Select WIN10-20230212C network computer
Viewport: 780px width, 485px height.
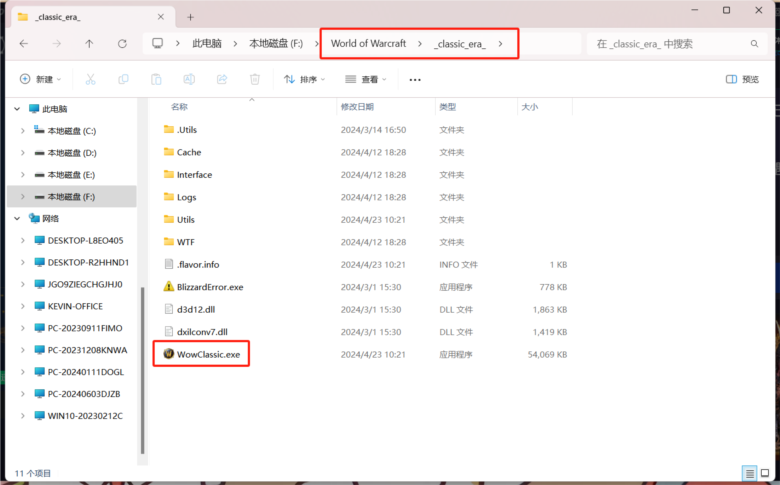85,415
